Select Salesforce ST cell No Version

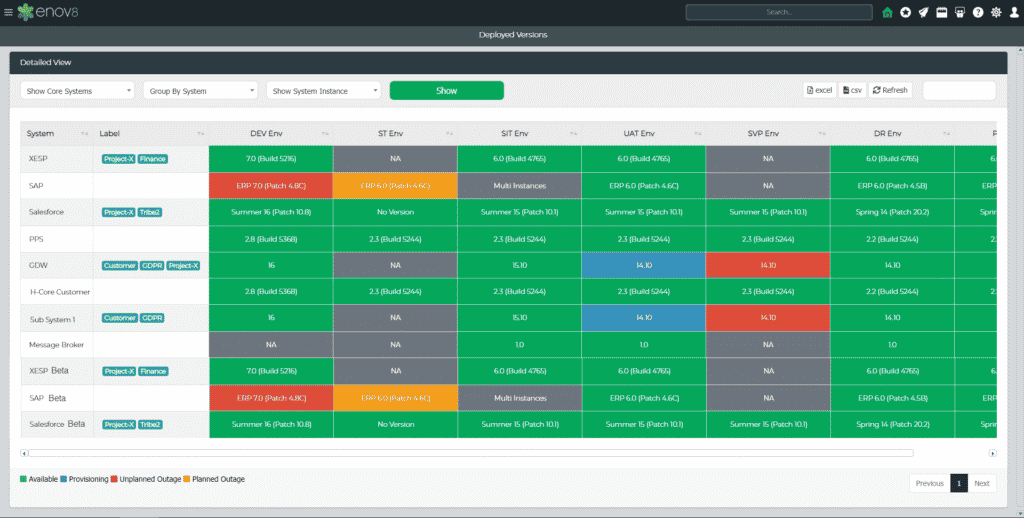coord(395,212)
